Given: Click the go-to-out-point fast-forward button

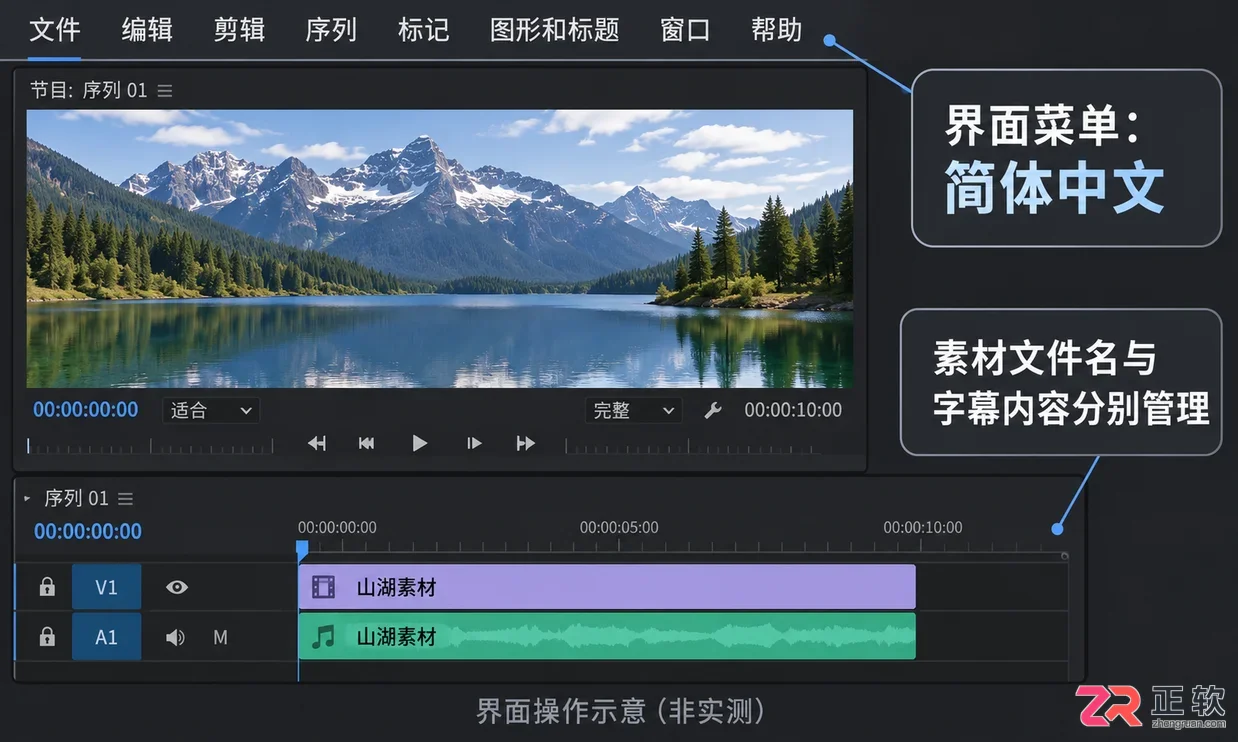Looking at the screenshot, I should pyautogui.click(x=525, y=443).
